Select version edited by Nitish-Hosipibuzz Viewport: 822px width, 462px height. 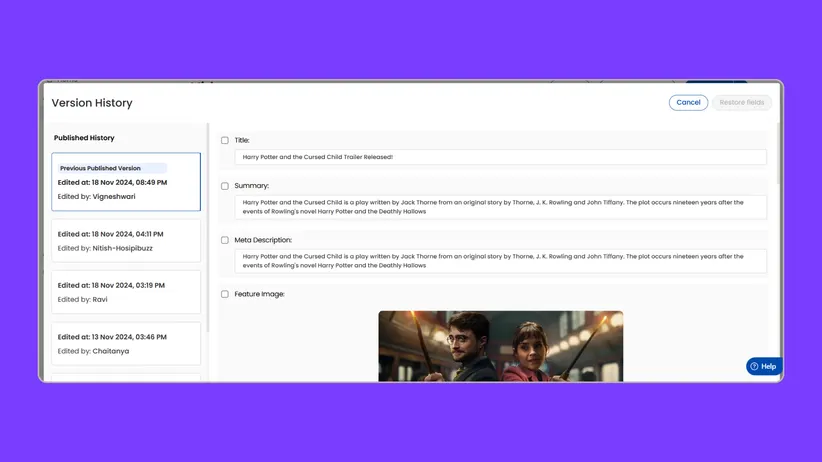[126, 241]
